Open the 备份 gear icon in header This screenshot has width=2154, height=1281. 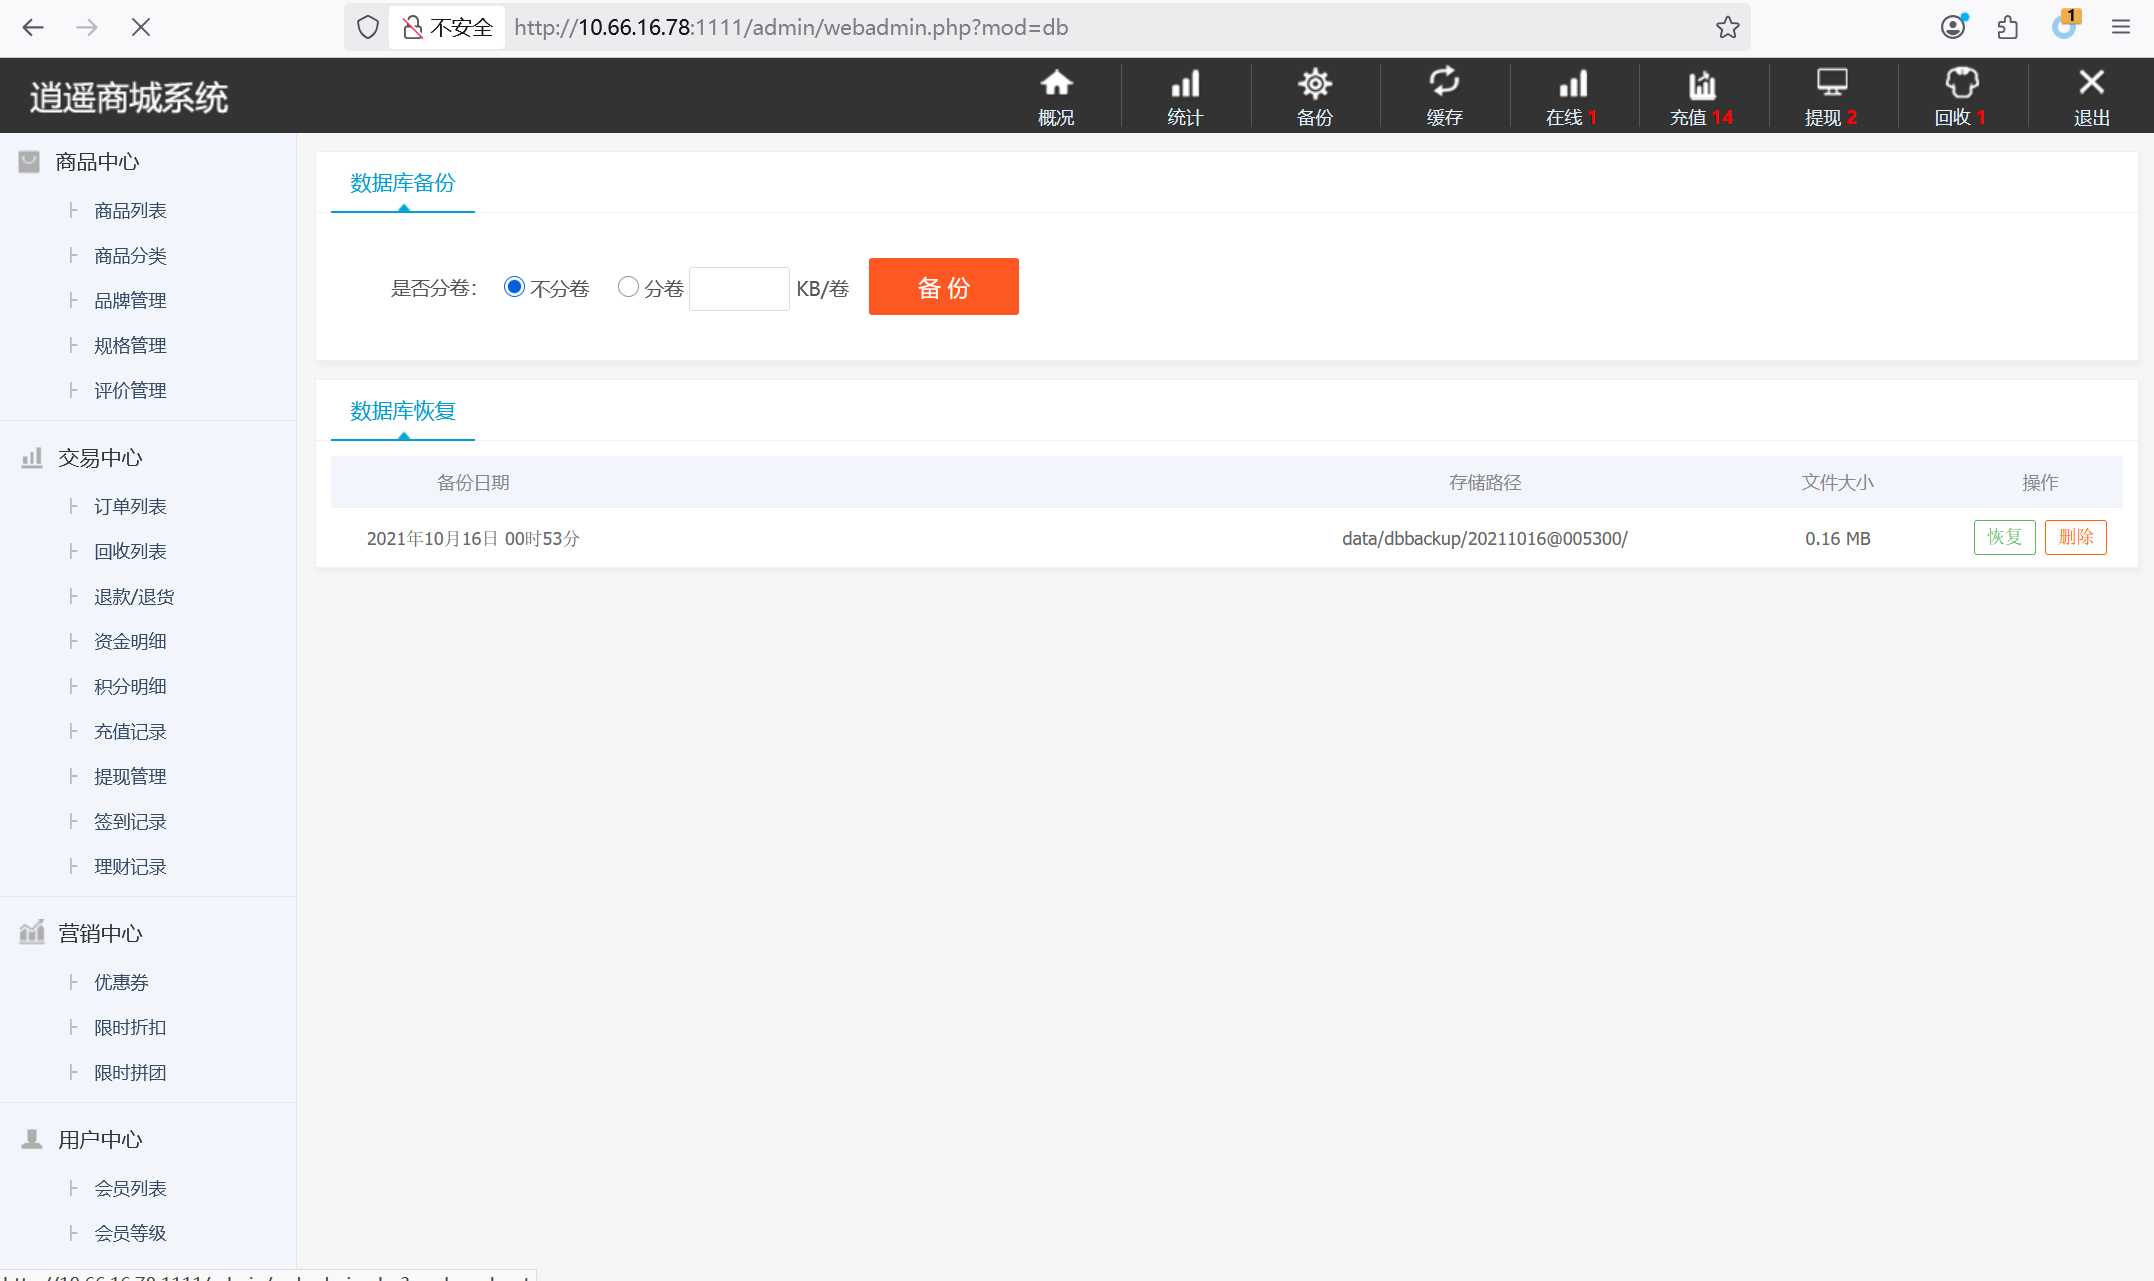pos(1314,84)
